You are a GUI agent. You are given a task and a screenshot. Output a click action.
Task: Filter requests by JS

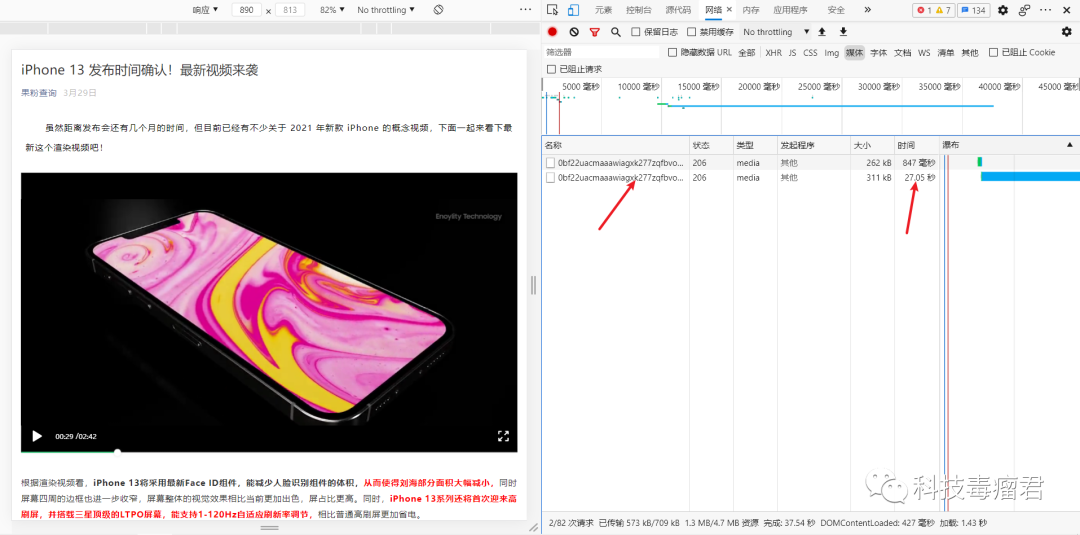pyautogui.click(x=792, y=52)
